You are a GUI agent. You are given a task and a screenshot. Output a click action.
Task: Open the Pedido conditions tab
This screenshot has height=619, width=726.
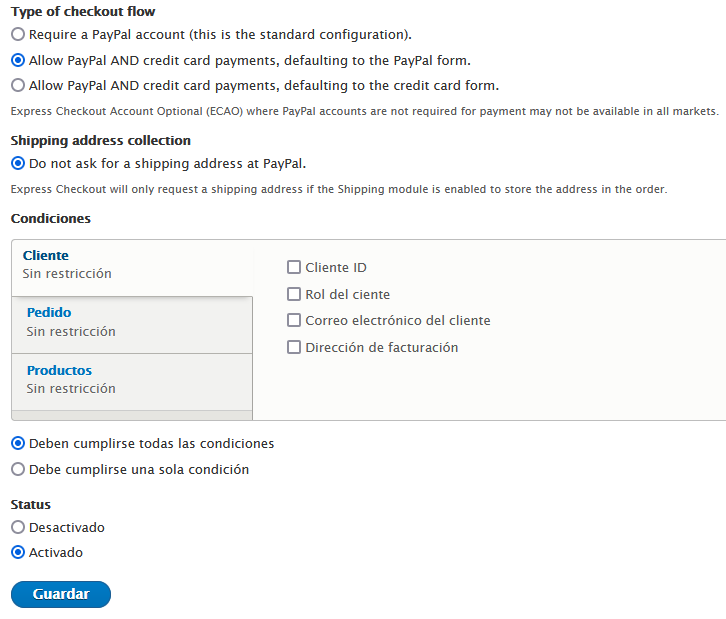point(132,325)
